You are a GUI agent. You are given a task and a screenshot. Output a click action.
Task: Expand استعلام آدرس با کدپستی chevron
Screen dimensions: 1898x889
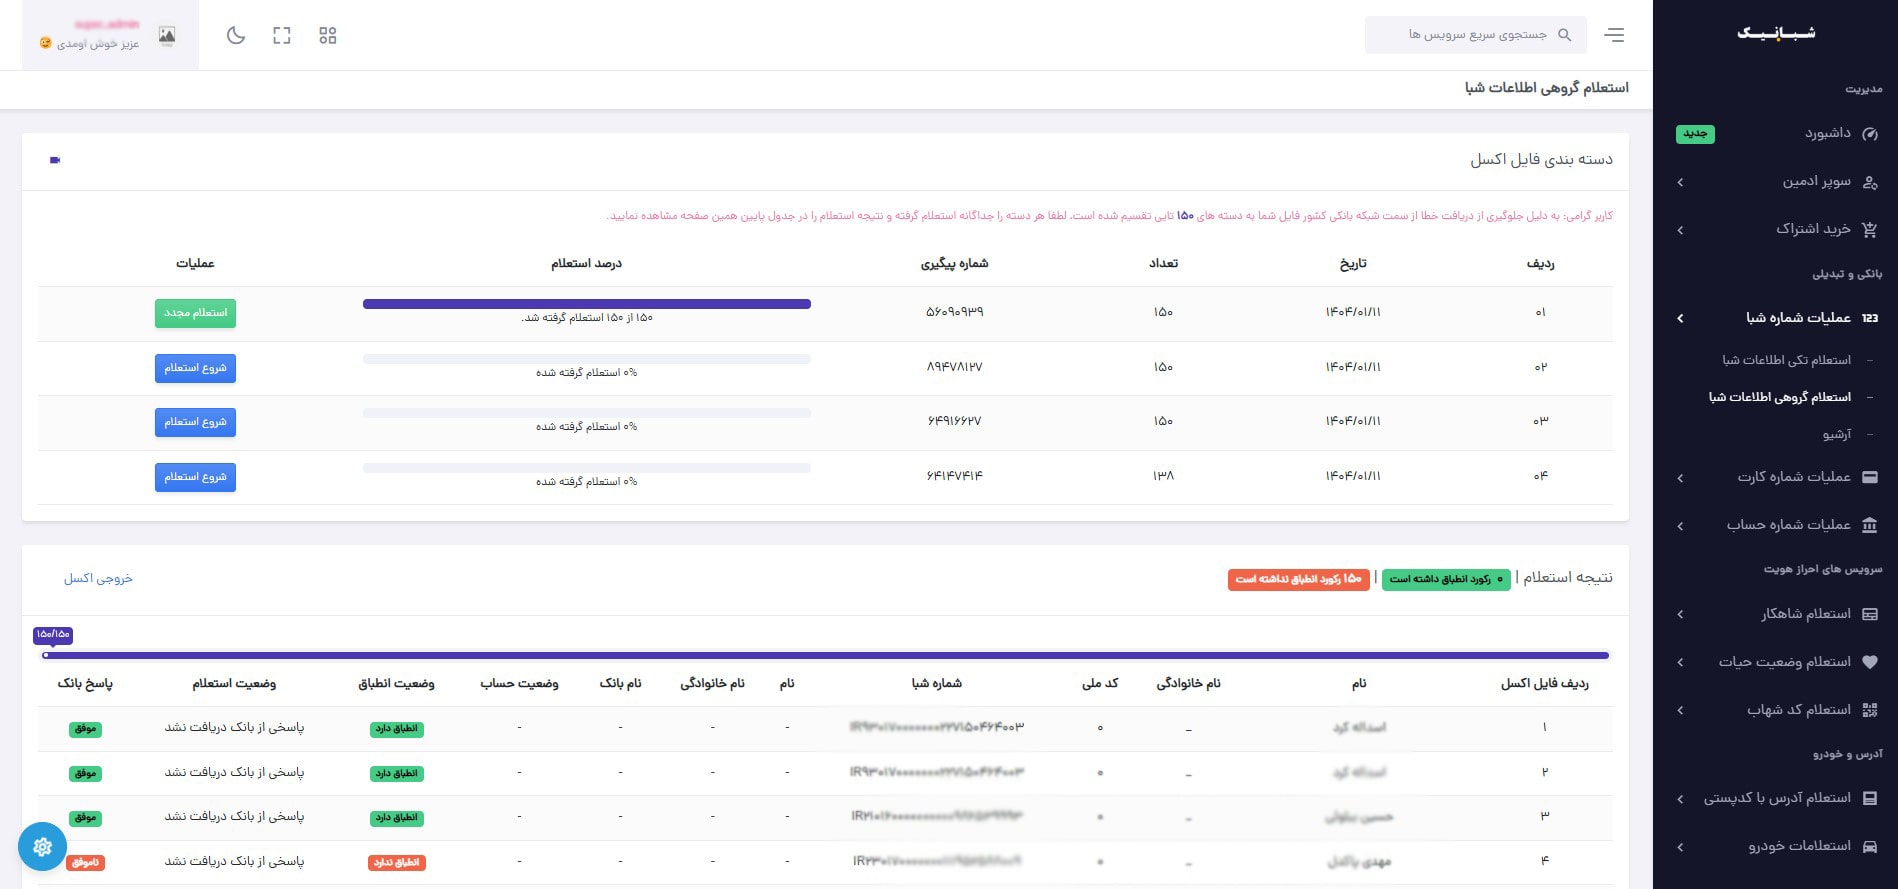click(1680, 798)
